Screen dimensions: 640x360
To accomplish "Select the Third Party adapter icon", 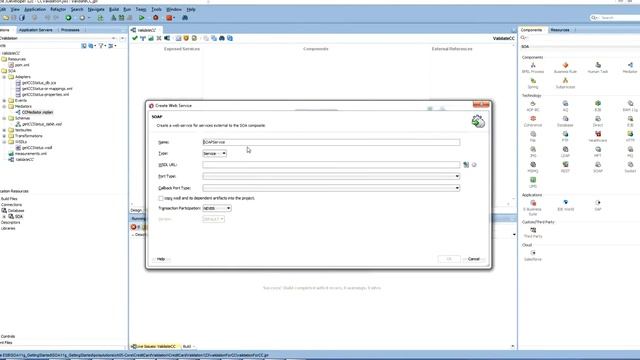I will click(x=533, y=230).
